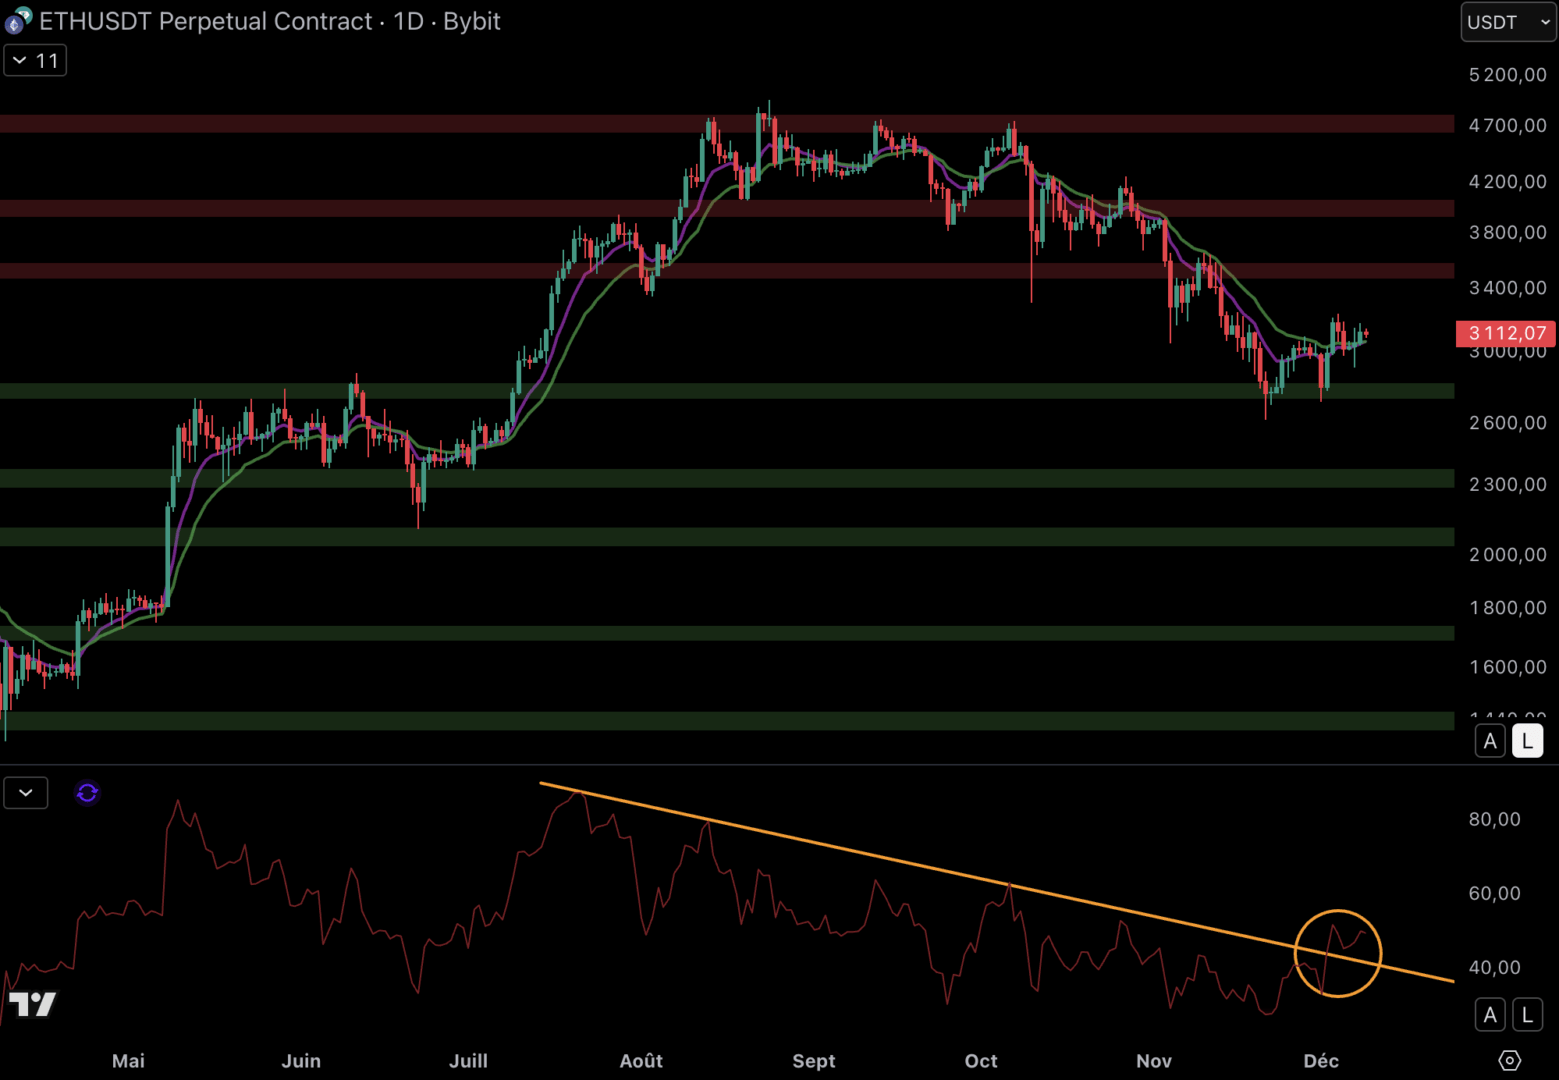Click the ETHUSDT Perpetual Contract title
The image size is (1559, 1080).
click(205, 21)
